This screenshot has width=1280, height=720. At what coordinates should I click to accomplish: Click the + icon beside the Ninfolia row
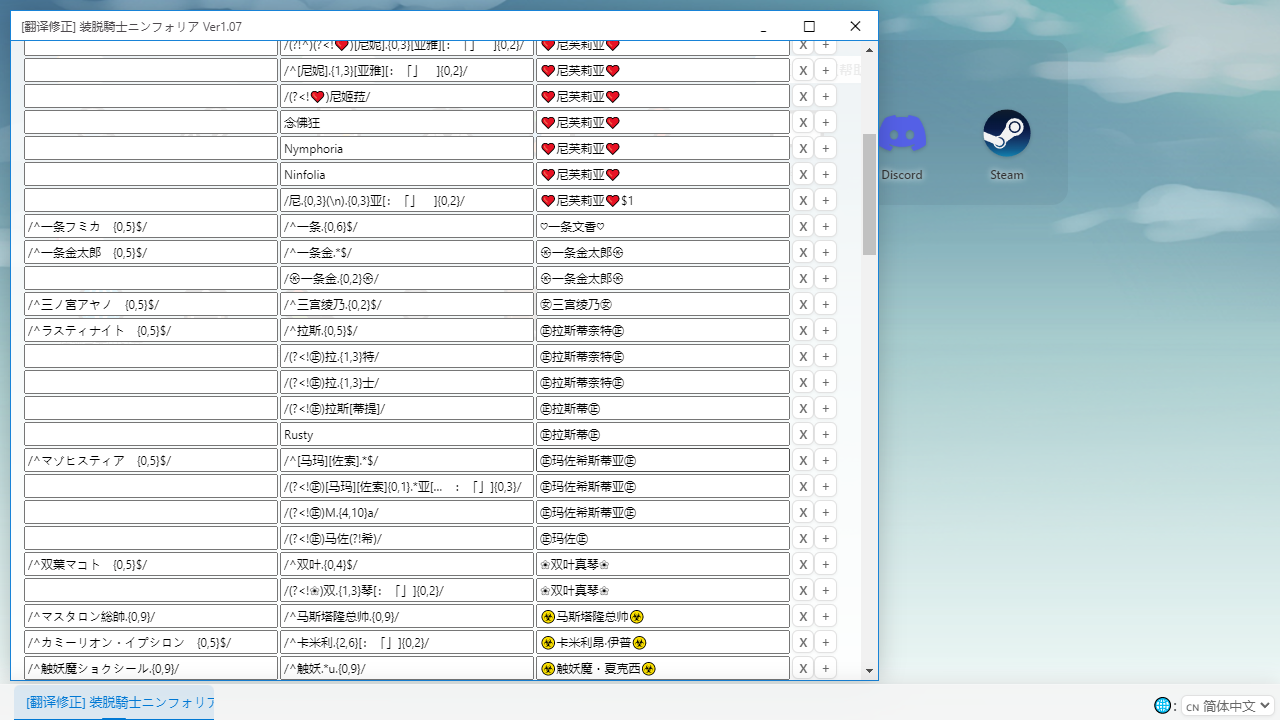point(825,174)
